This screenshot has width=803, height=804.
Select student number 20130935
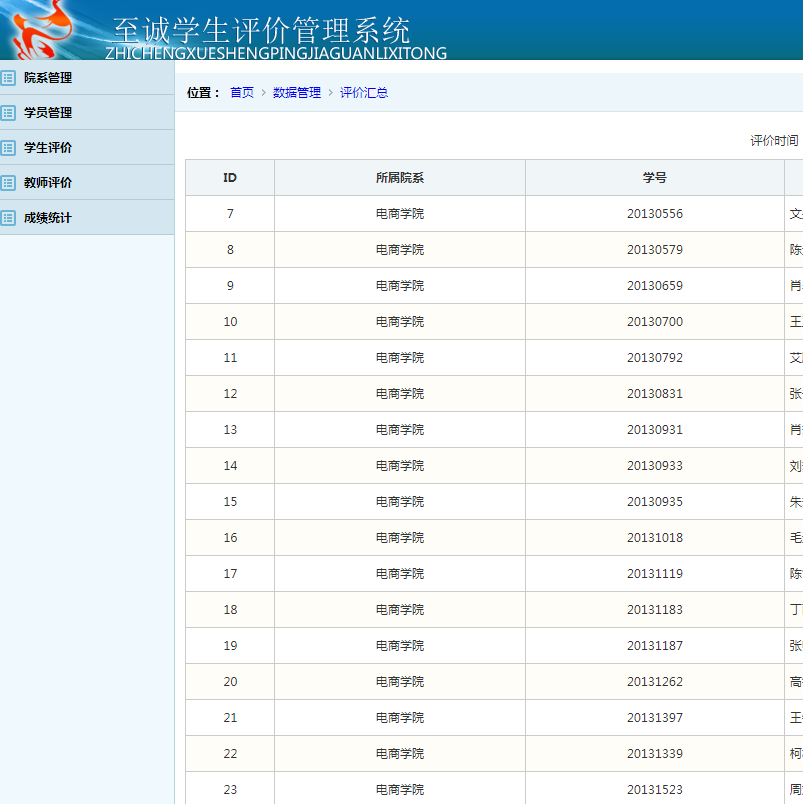(655, 502)
